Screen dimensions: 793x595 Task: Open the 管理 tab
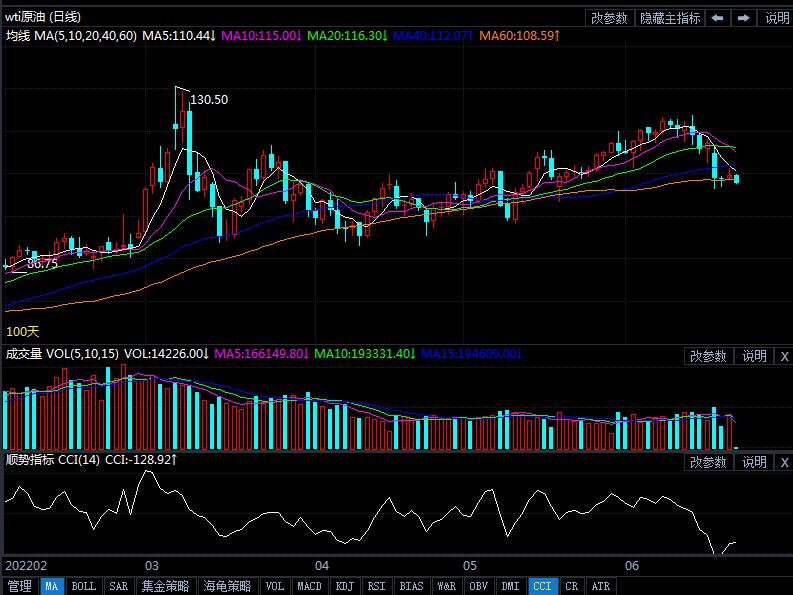pos(19,586)
